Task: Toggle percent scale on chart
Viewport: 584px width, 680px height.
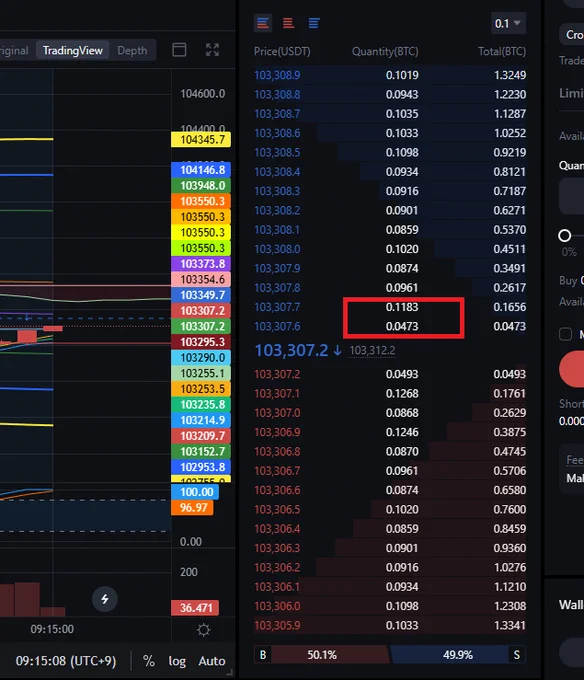Action: [x=149, y=661]
